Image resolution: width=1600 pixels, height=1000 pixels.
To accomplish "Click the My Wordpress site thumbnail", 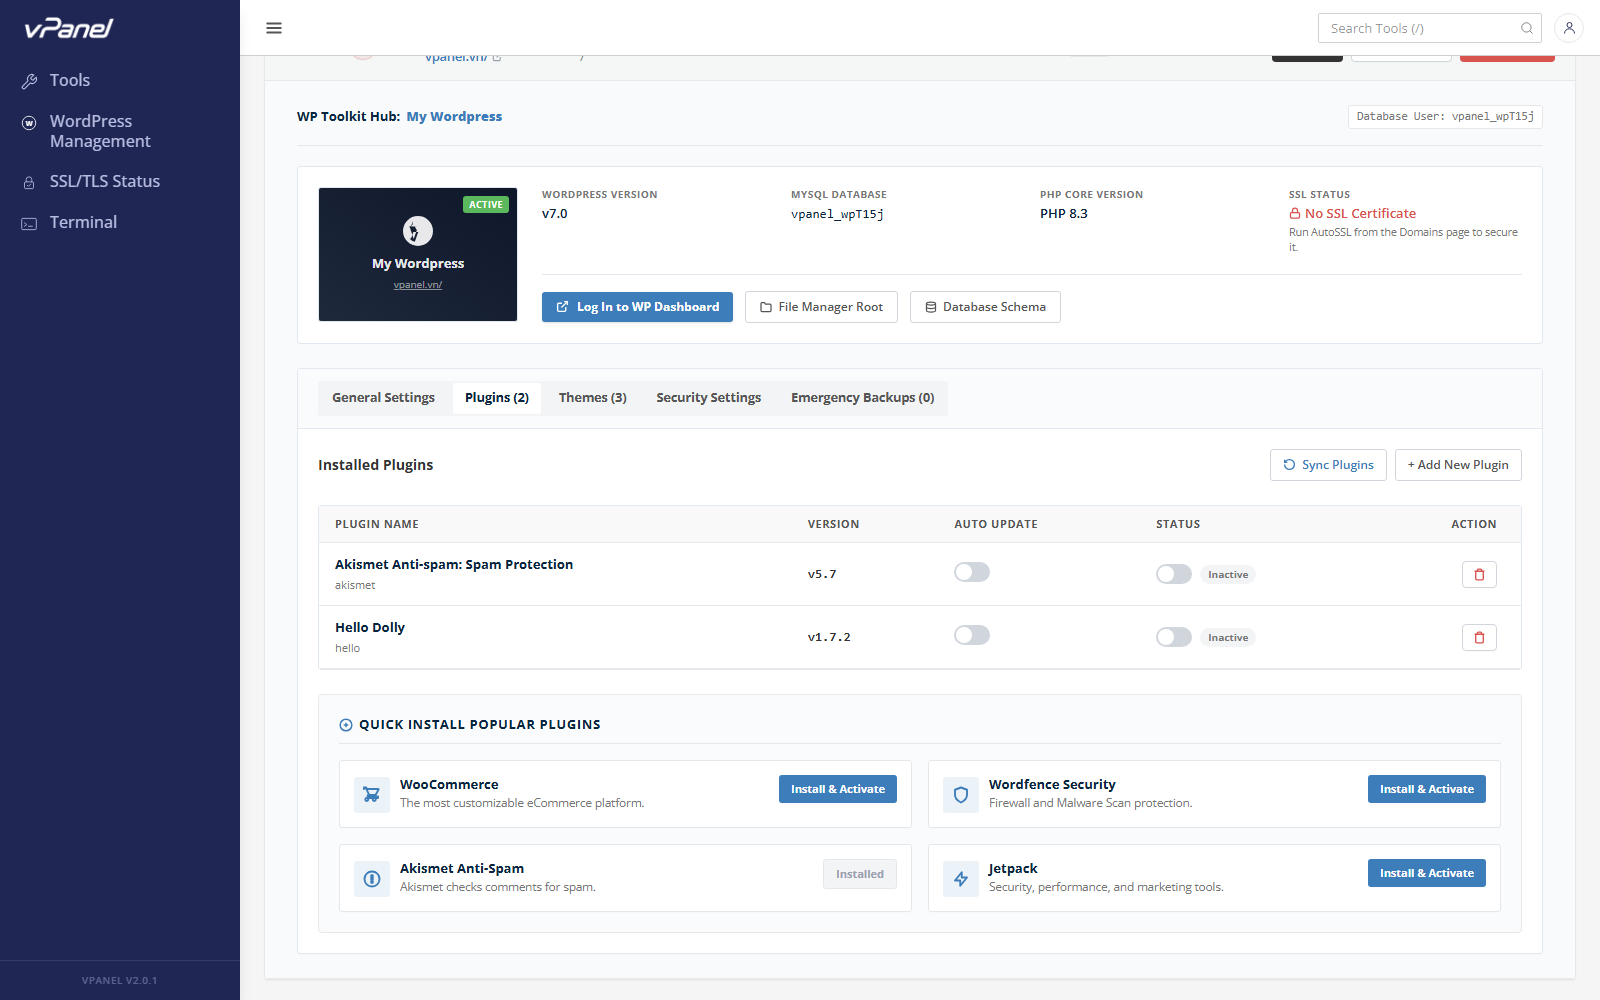I will [x=418, y=254].
